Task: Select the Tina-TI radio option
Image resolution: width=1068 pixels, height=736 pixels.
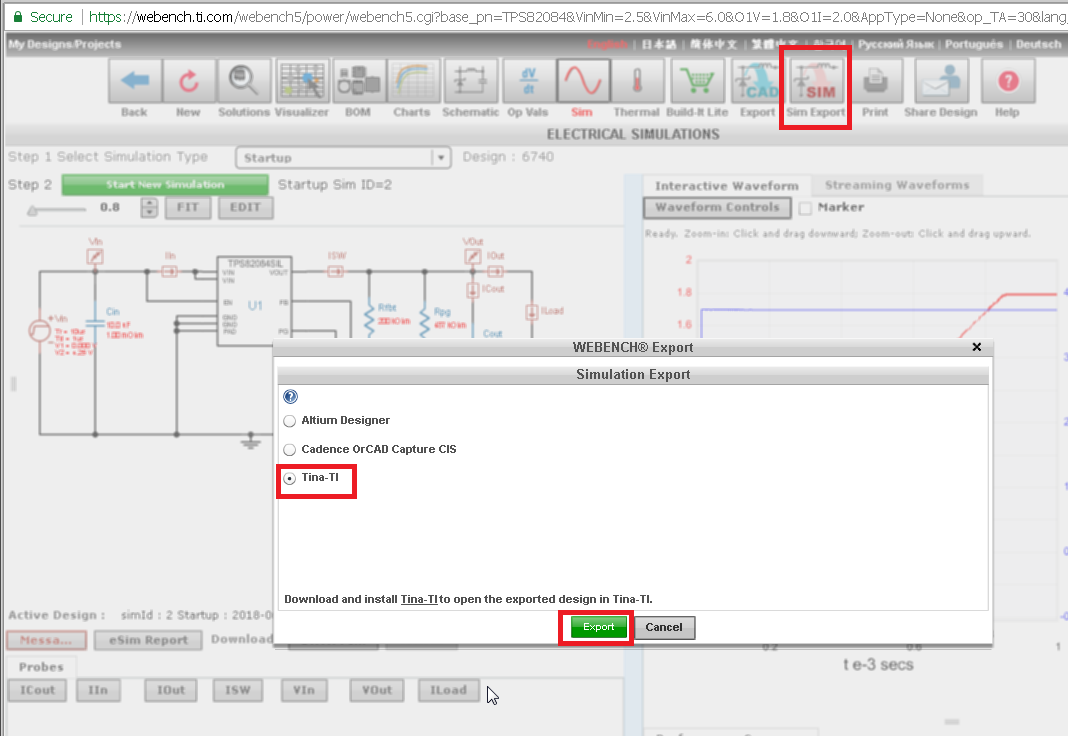Action: [x=290, y=478]
